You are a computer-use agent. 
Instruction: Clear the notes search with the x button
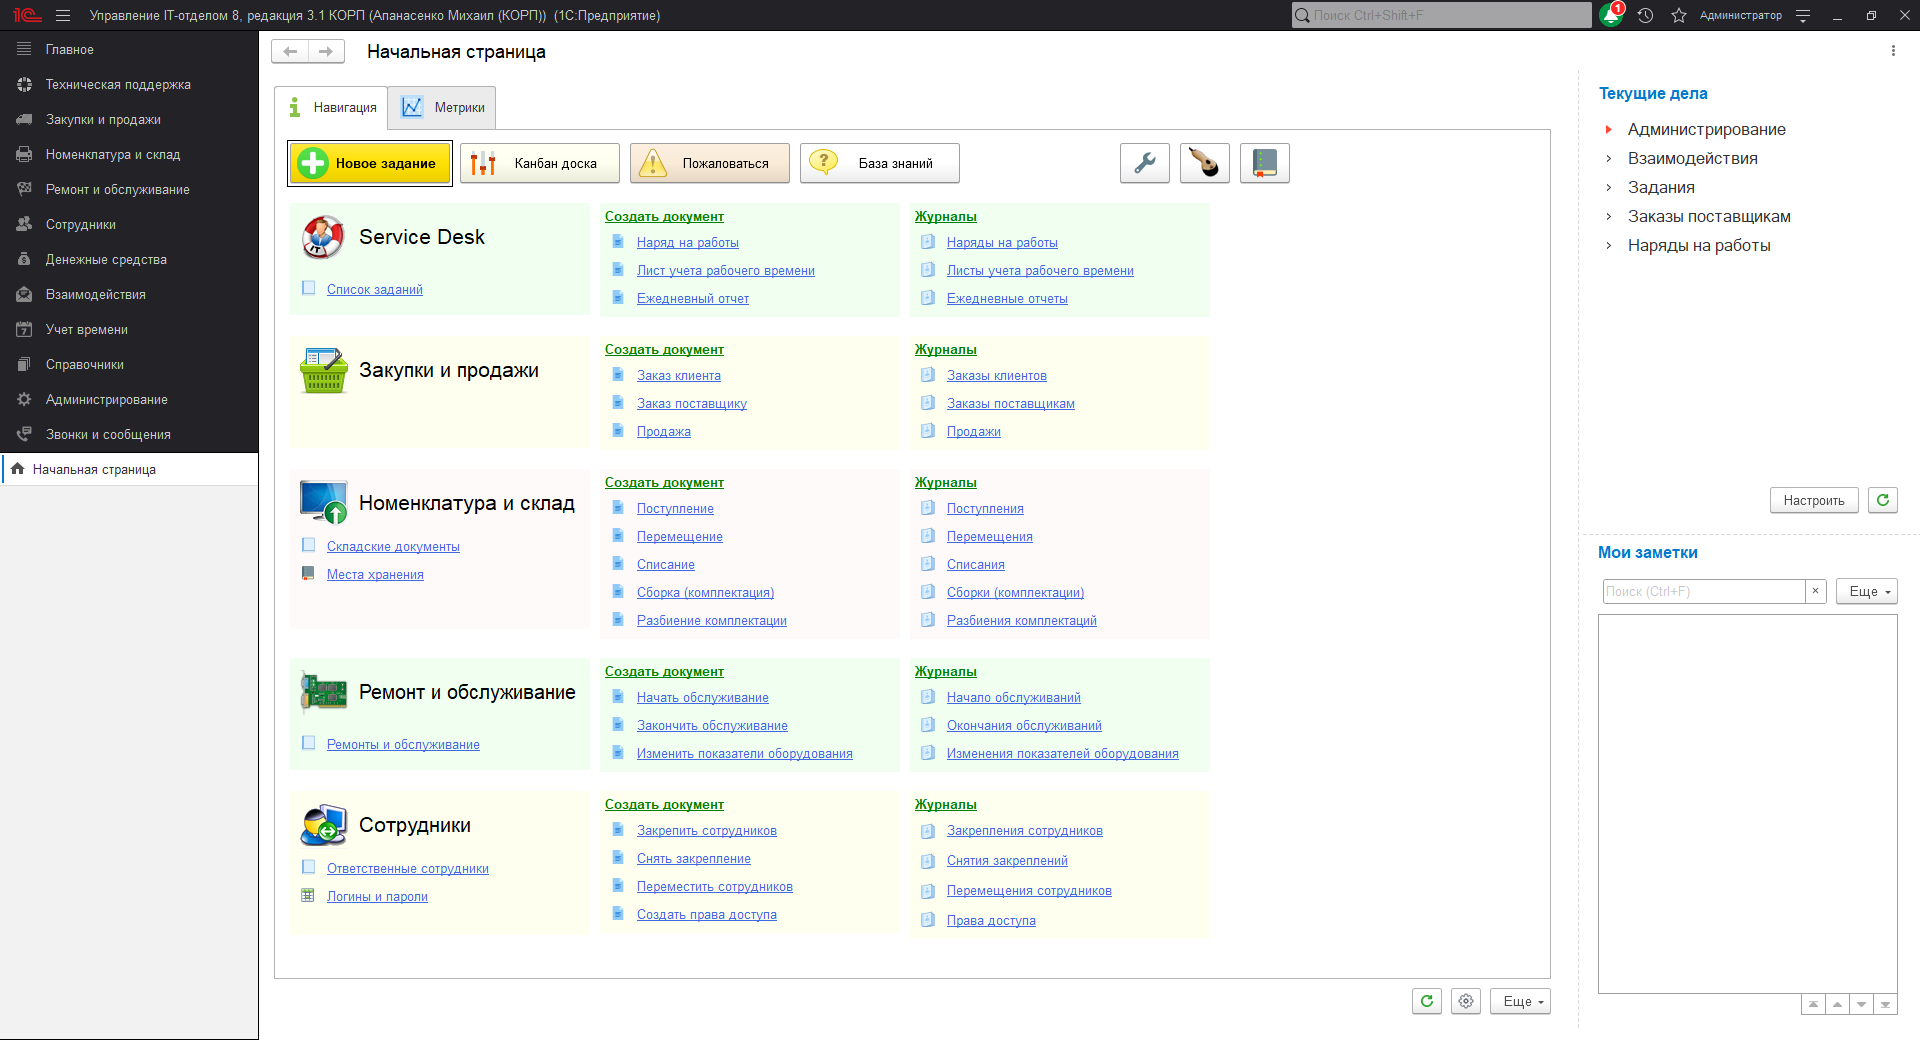[1815, 591]
